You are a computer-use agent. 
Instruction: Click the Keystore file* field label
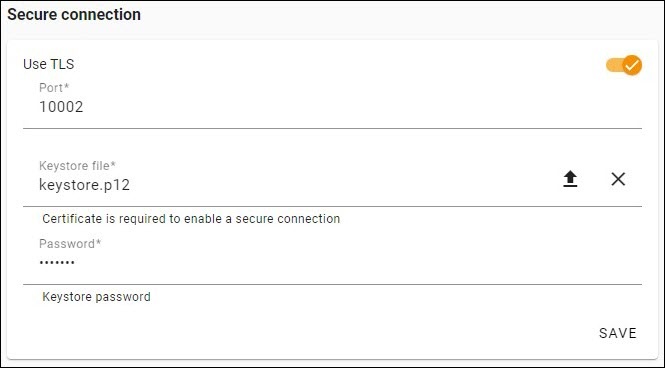click(77, 166)
